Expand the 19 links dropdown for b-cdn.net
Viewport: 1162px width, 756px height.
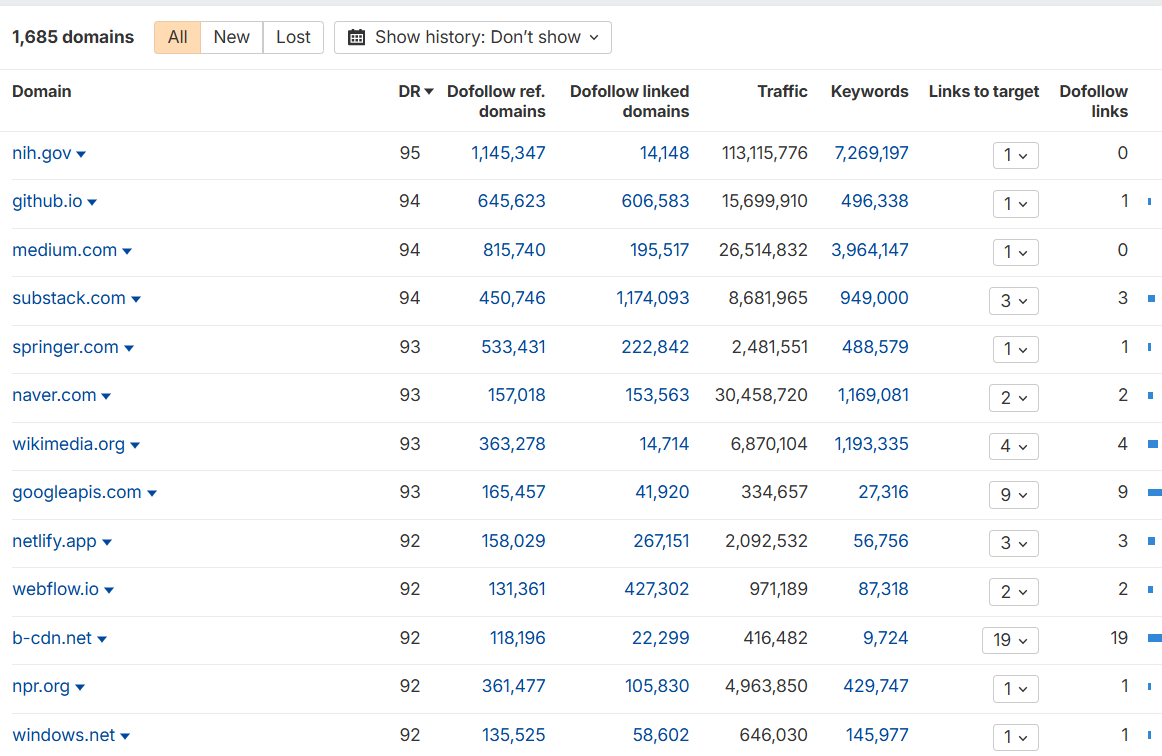point(1010,640)
